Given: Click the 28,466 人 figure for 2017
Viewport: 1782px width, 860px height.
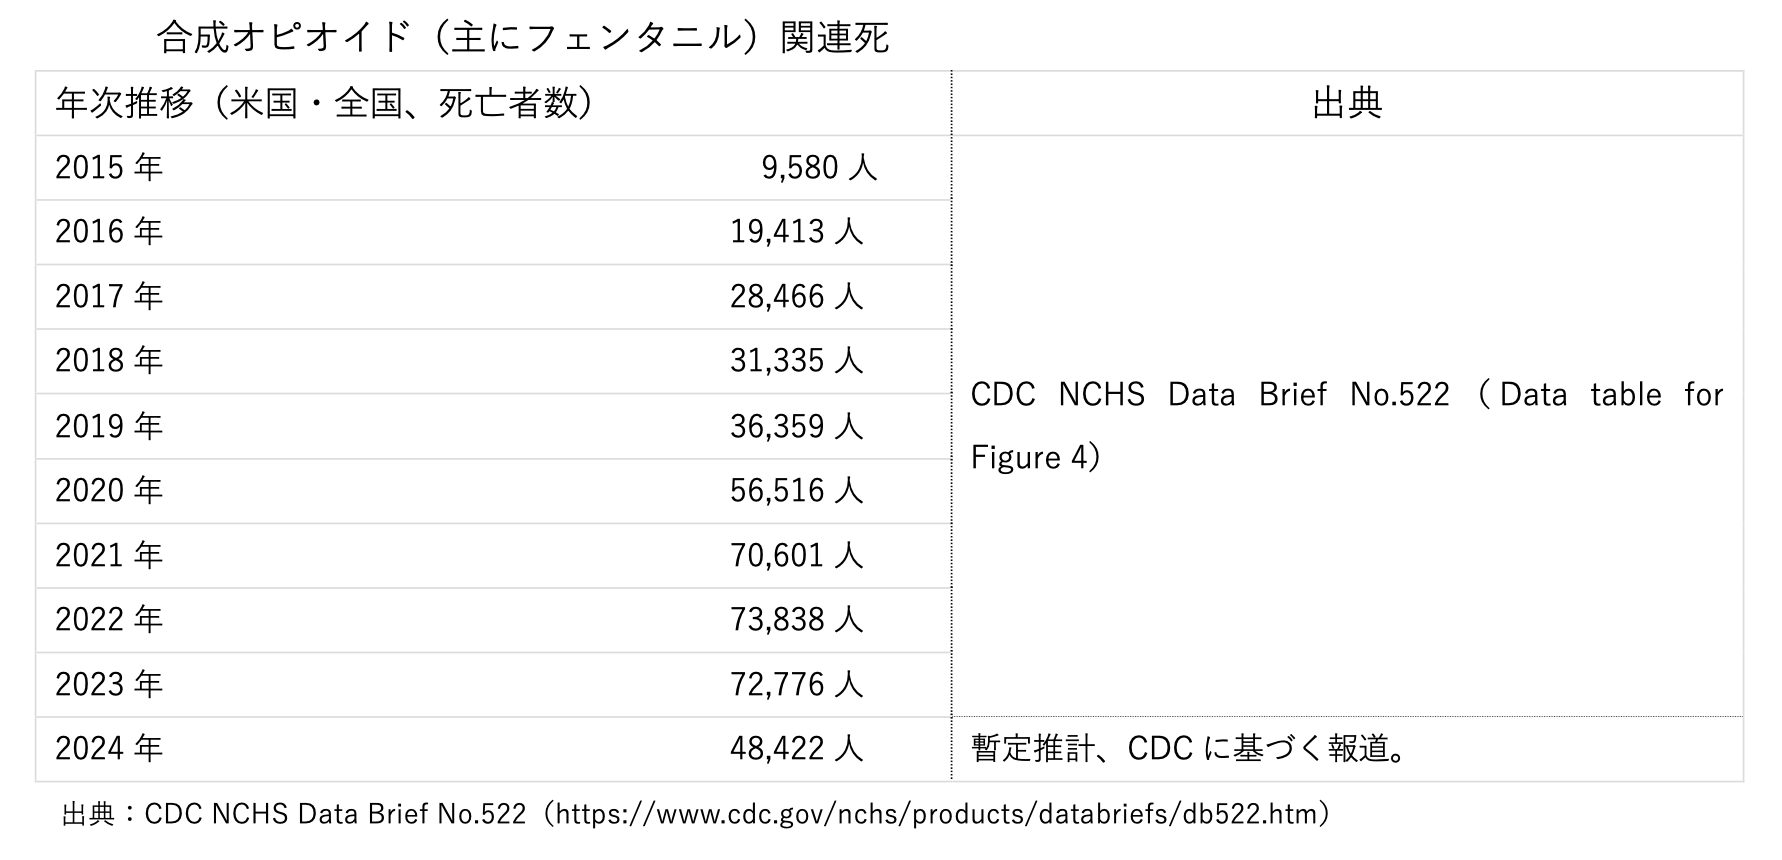Looking at the screenshot, I should [796, 297].
